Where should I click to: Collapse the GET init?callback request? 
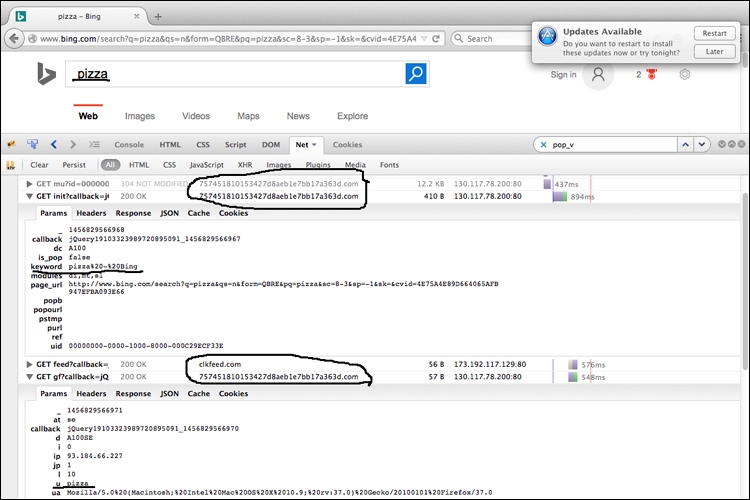[x=29, y=196]
